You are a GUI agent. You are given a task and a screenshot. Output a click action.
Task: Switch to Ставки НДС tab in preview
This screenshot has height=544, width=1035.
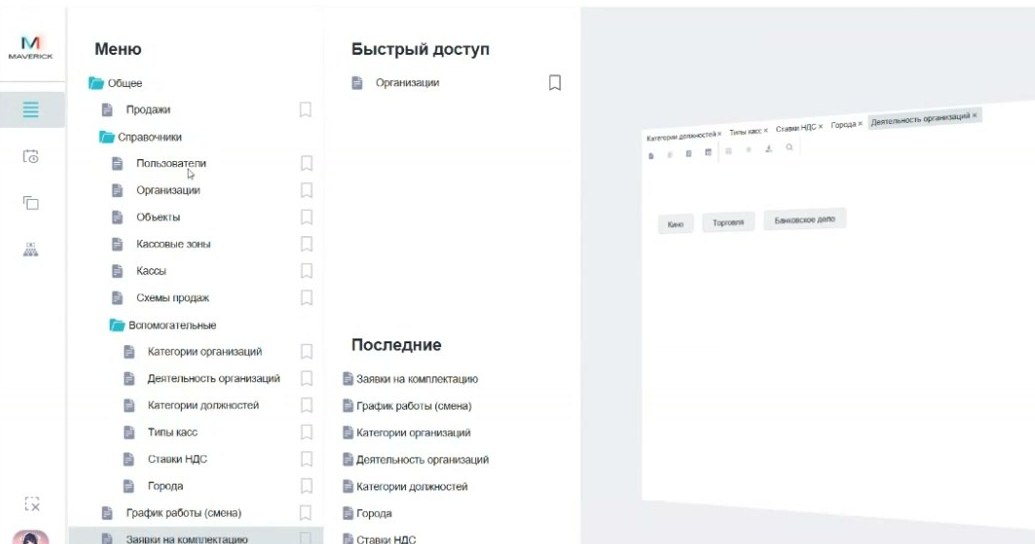(x=795, y=127)
